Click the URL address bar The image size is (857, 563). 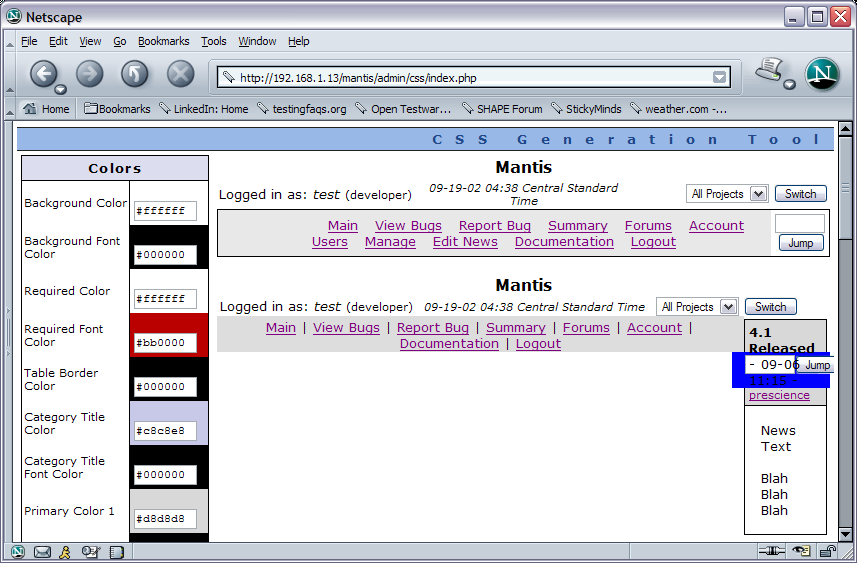473,78
